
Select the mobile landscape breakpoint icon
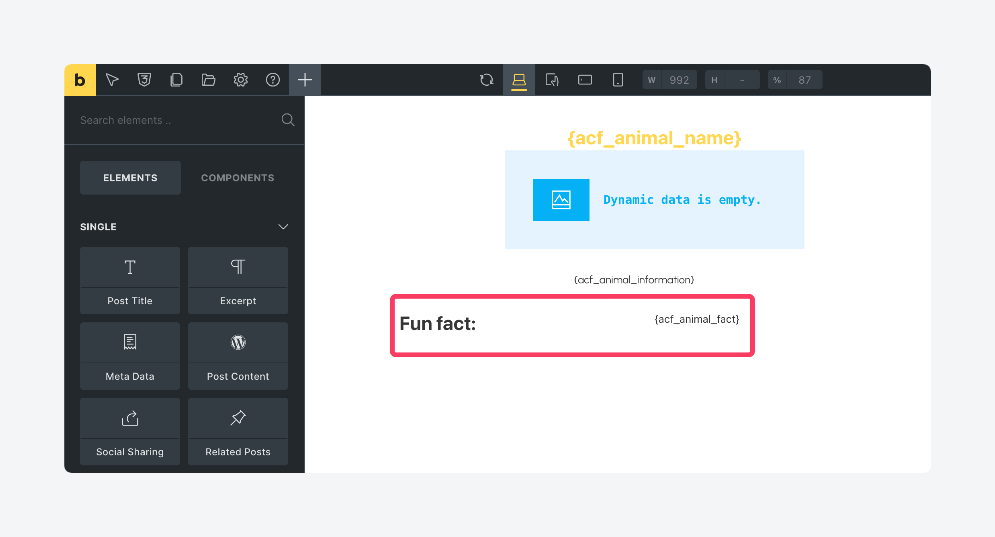click(x=585, y=80)
